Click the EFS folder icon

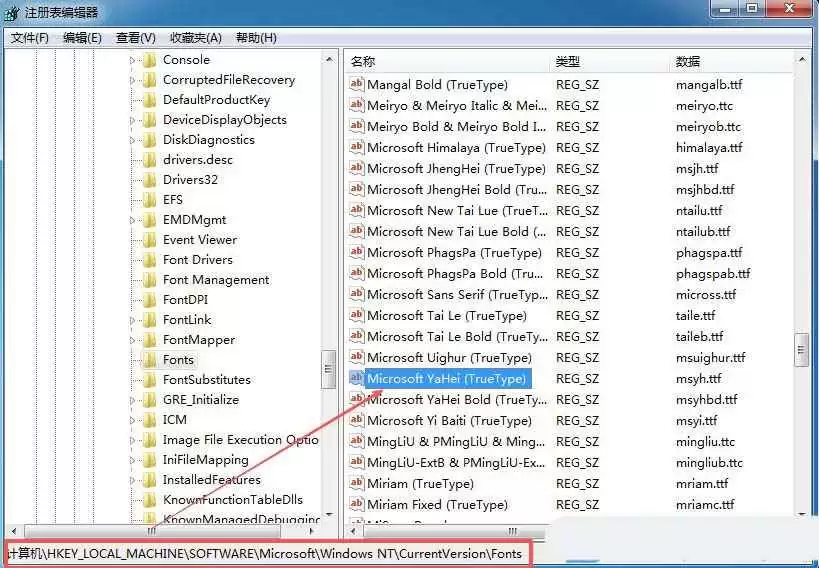tap(149, 200)
